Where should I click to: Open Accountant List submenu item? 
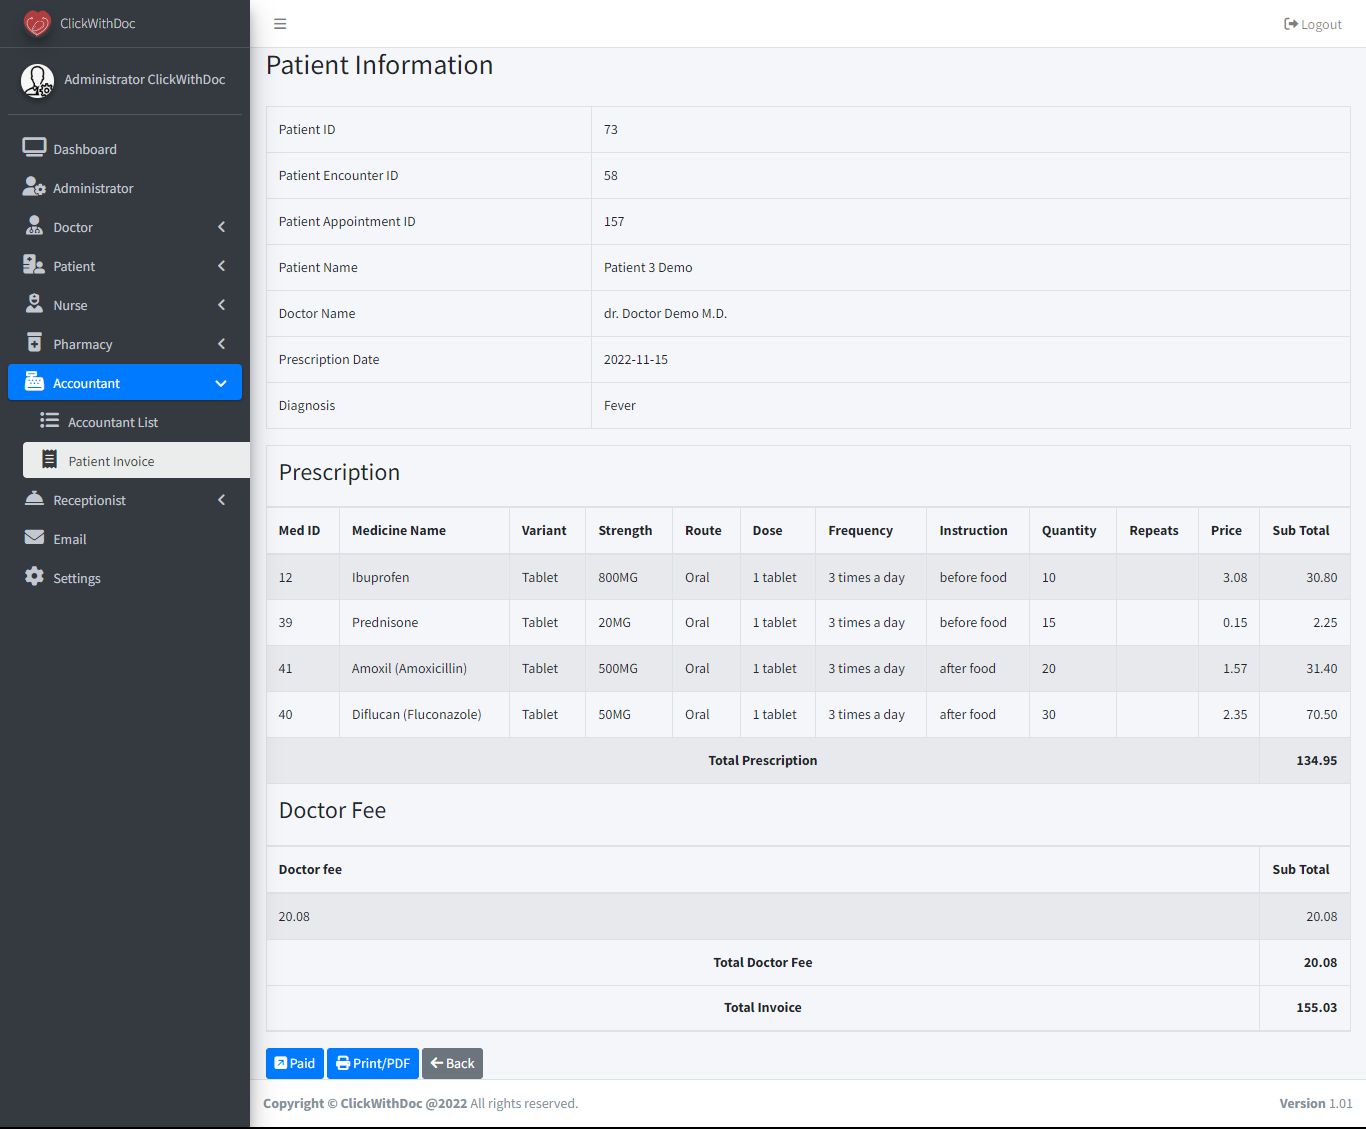(x=112, y=422)
